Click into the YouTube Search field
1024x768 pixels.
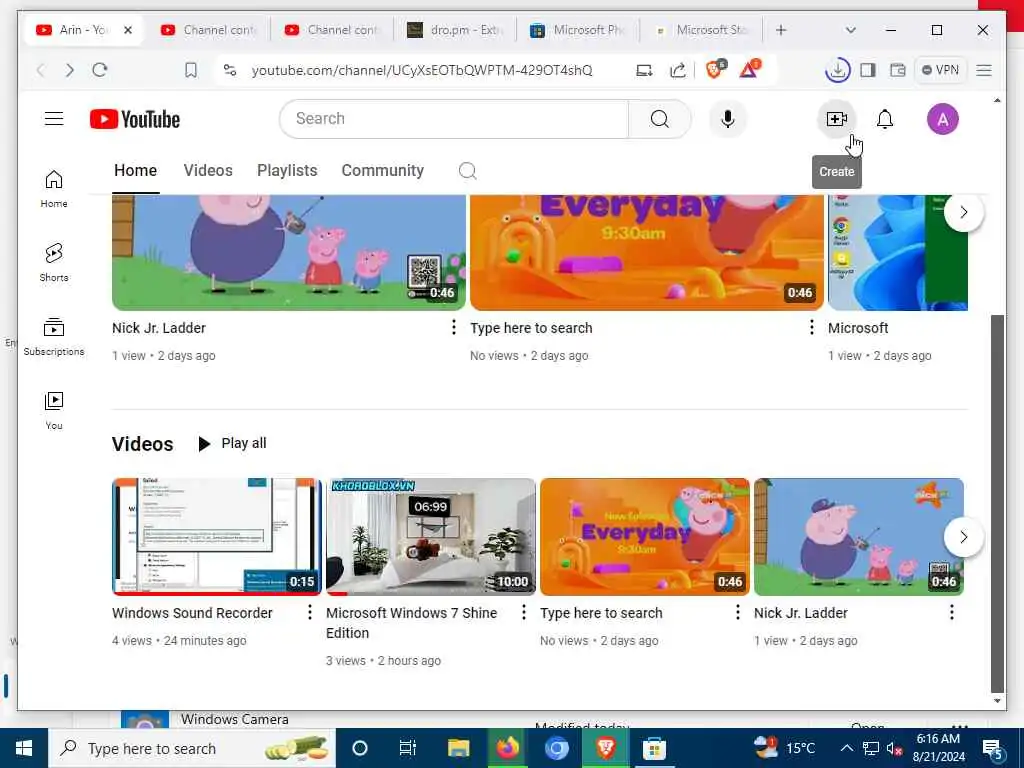coord(455,119)
